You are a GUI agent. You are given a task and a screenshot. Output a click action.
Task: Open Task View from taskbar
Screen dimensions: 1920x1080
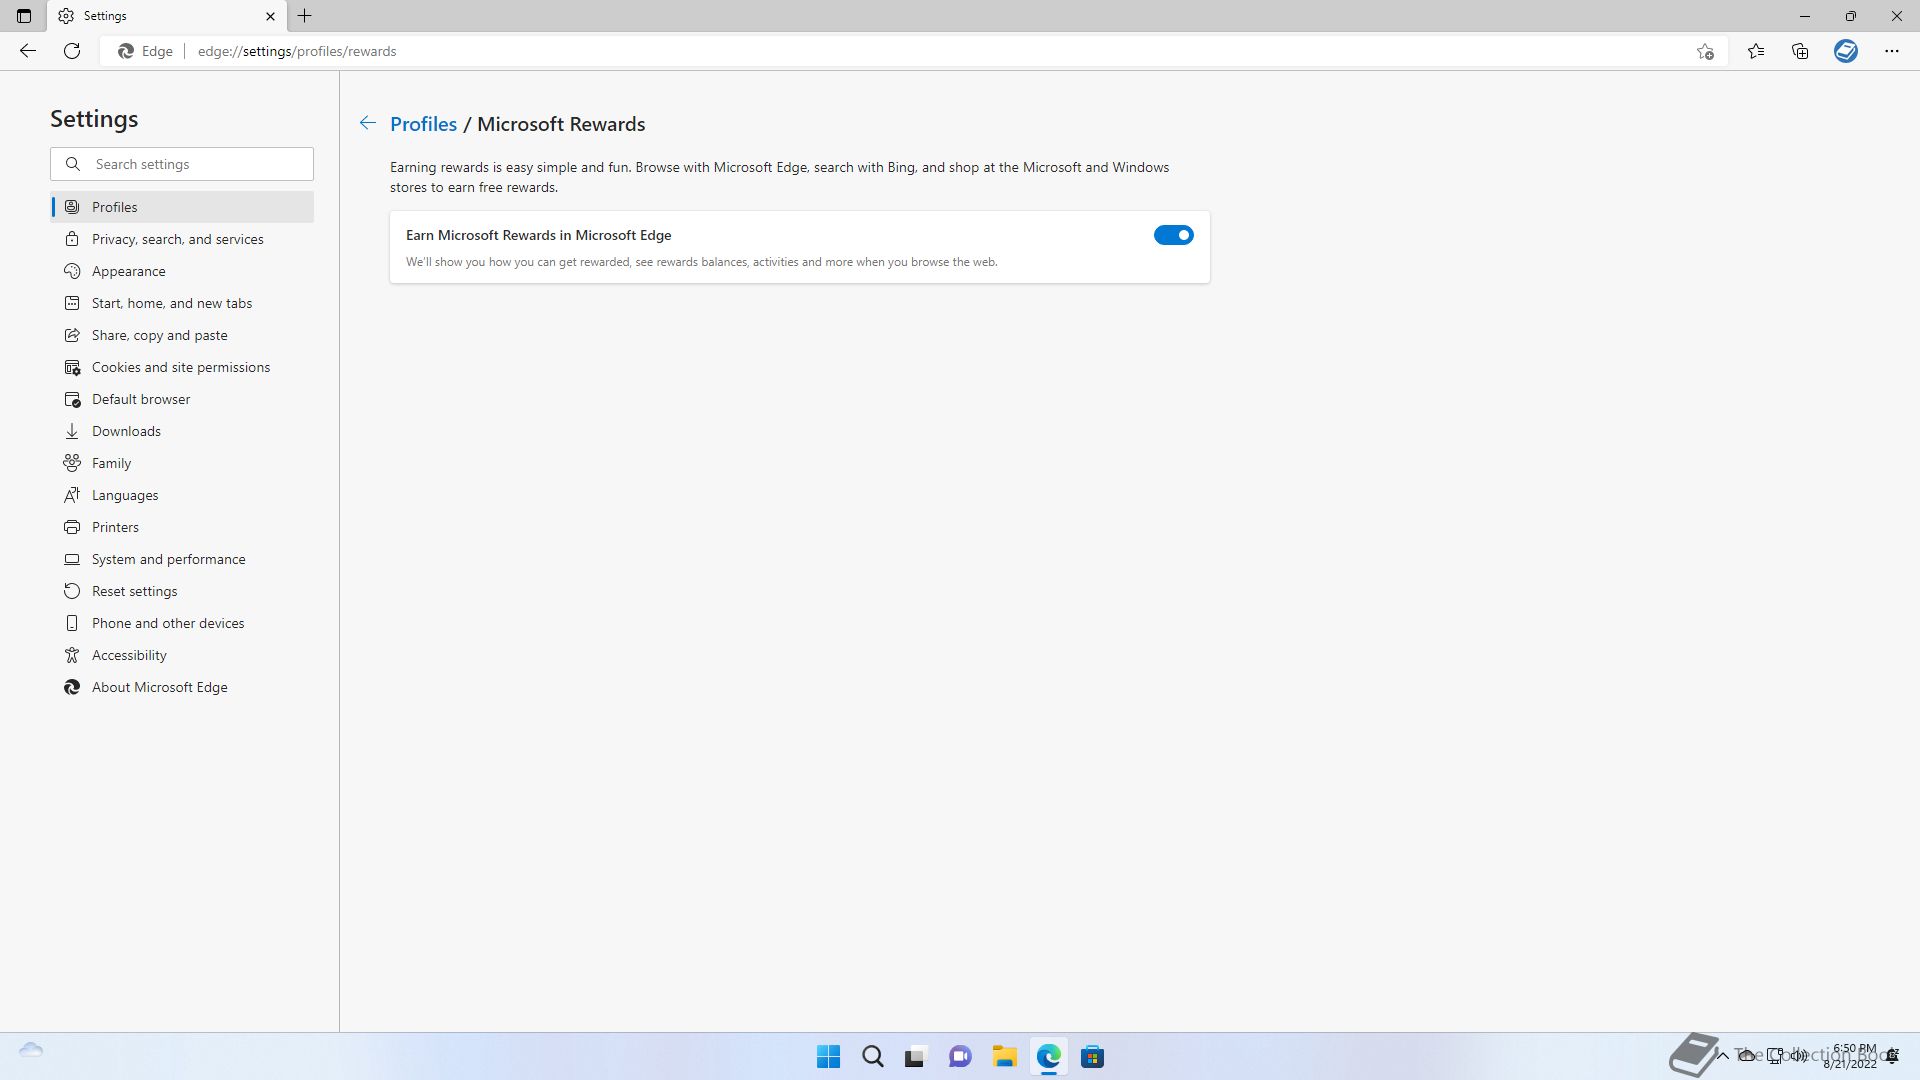pos(915,1057)
